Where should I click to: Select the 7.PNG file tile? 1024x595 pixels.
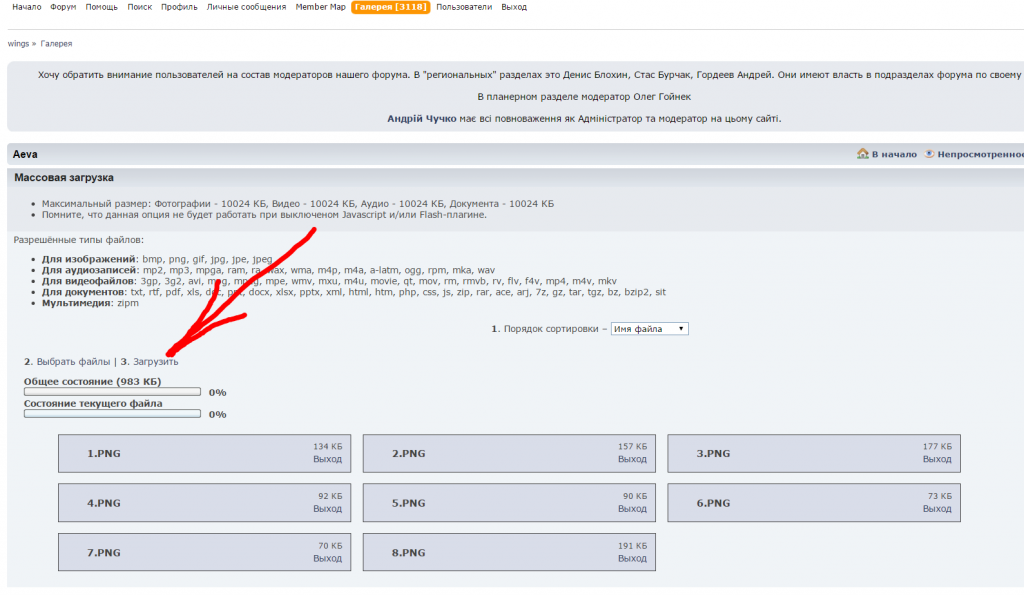tap(204, 552)
